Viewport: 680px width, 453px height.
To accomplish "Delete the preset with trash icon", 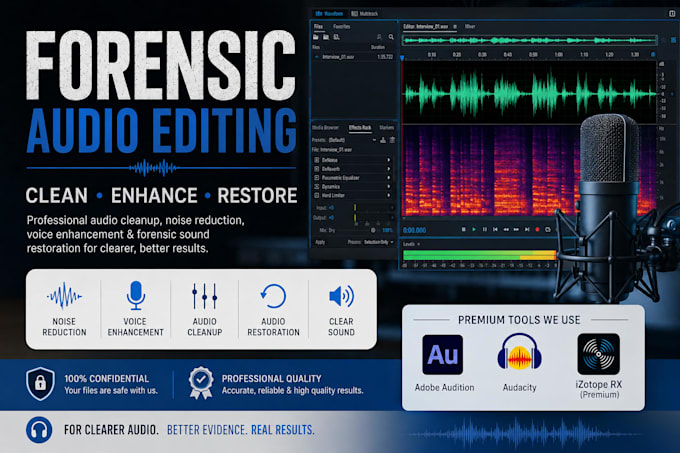I will point(392,140).
